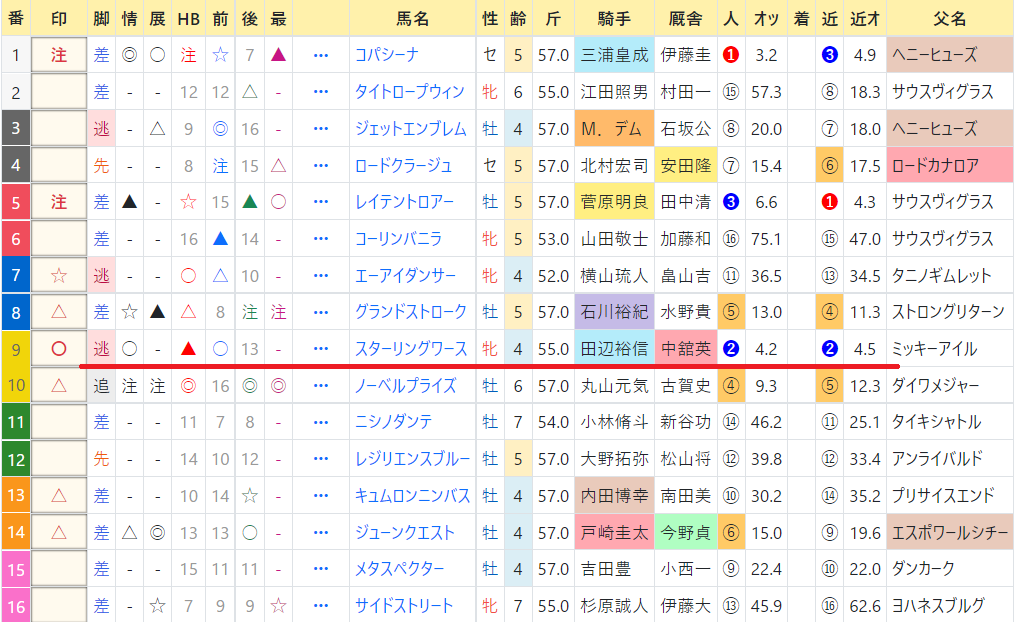This screenshot has width=1014, height=622.
Task: Open the horse link ノーベルプライズ
Action: pos(405,386)
